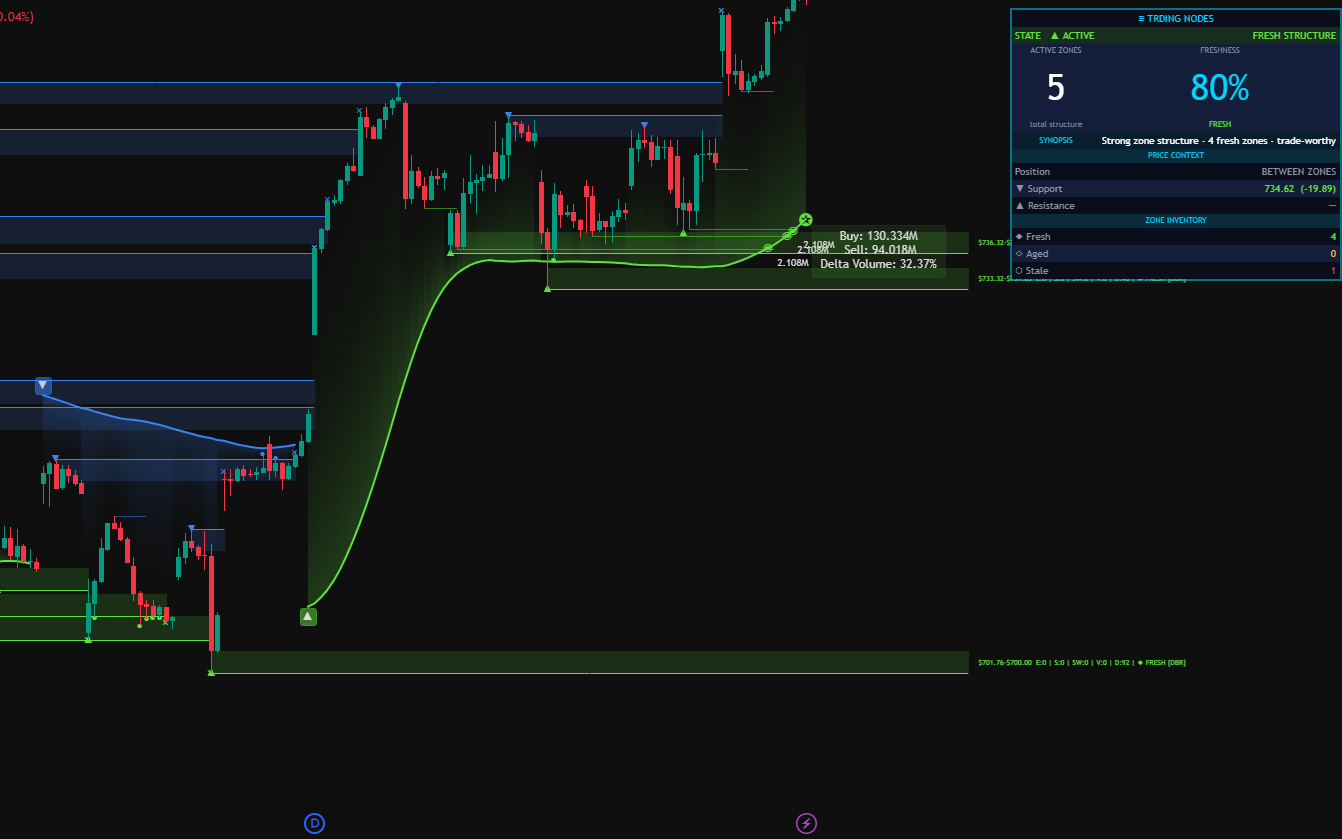The width and height of the screenshot is (1342, 839).
Task: Click the $701.76-$700.00 FRESH [DBR] zone label
Action: (1081, 662)
